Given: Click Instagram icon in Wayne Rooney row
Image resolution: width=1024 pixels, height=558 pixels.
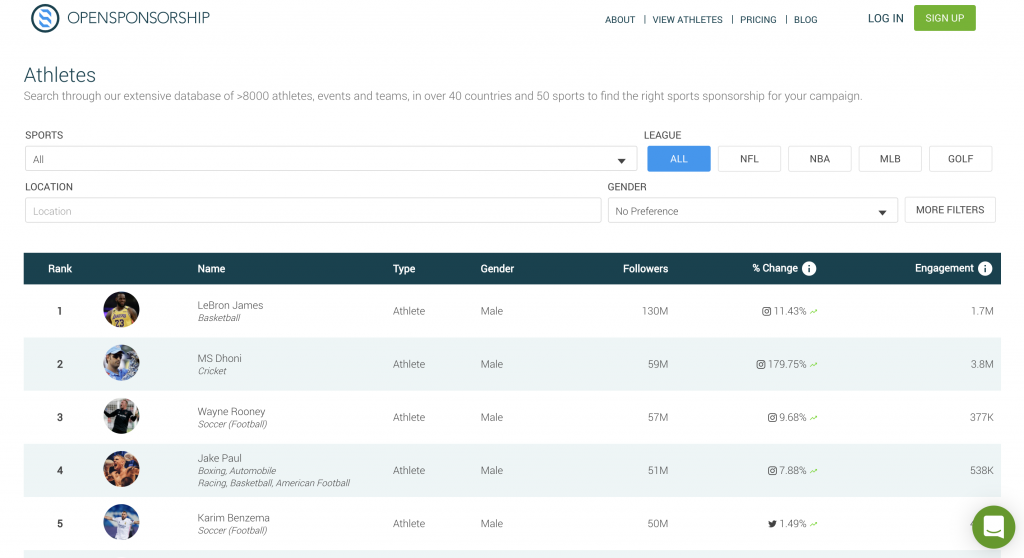Looking at the screenshot, I should [x=772, y=418].
